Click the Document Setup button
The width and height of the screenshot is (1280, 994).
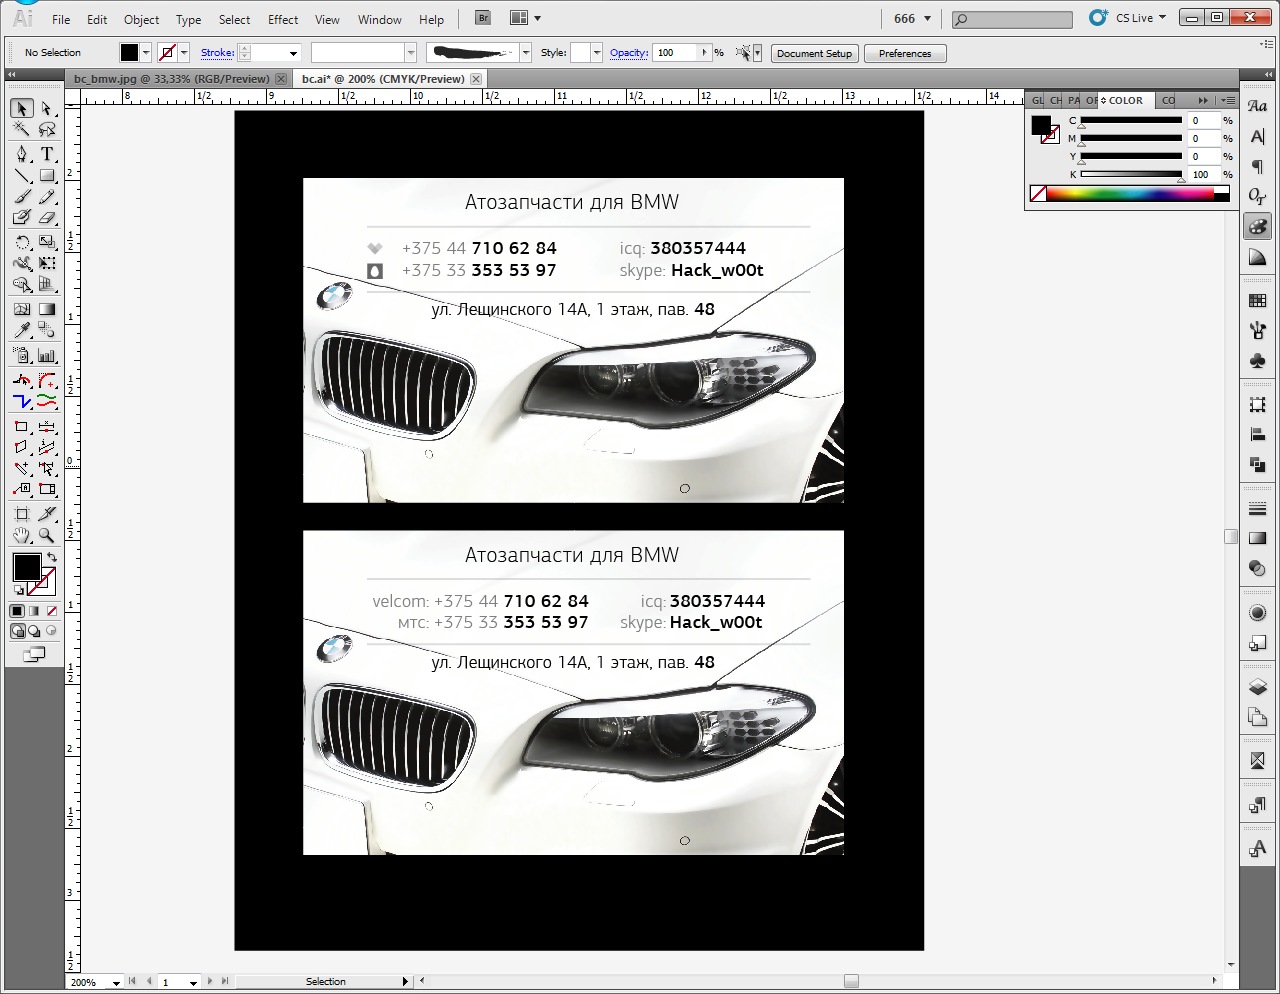click(x=814, y=53)
